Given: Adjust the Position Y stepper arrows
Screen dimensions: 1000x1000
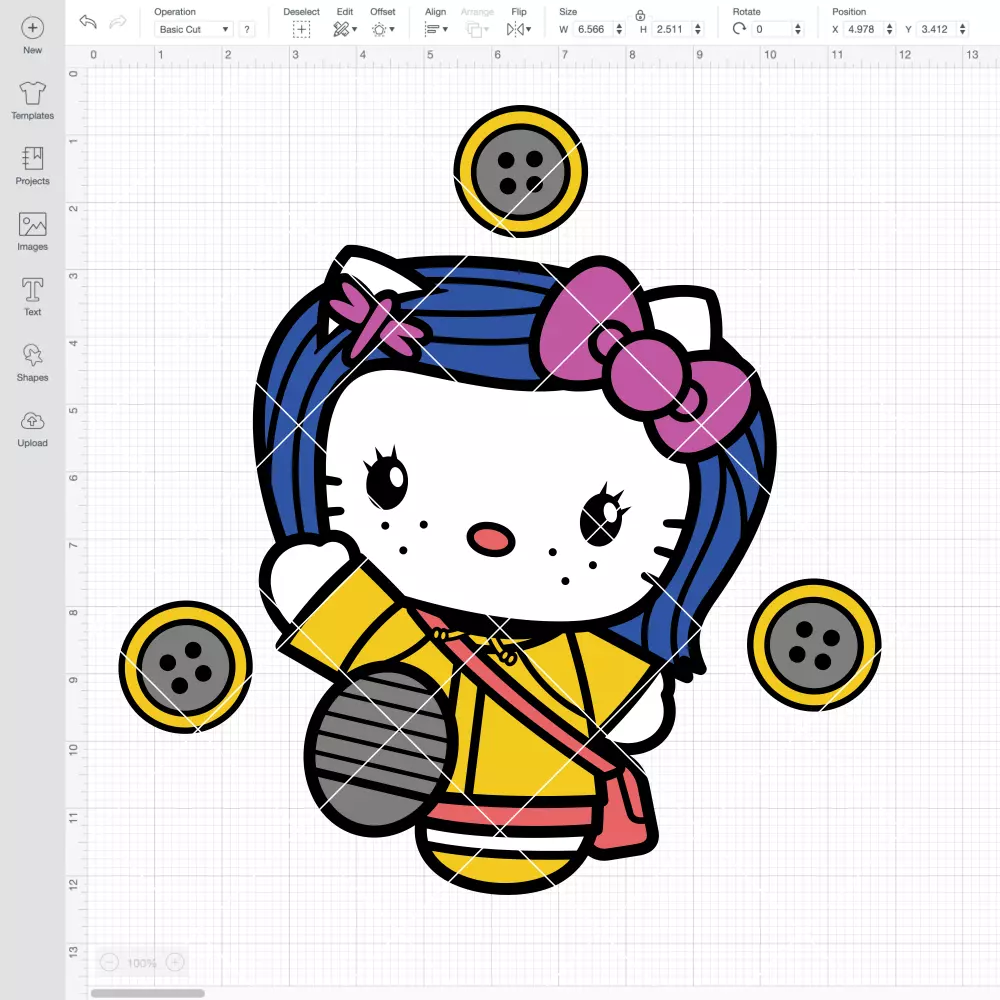Looking at the screenshot, I should (x=963, y=29).
